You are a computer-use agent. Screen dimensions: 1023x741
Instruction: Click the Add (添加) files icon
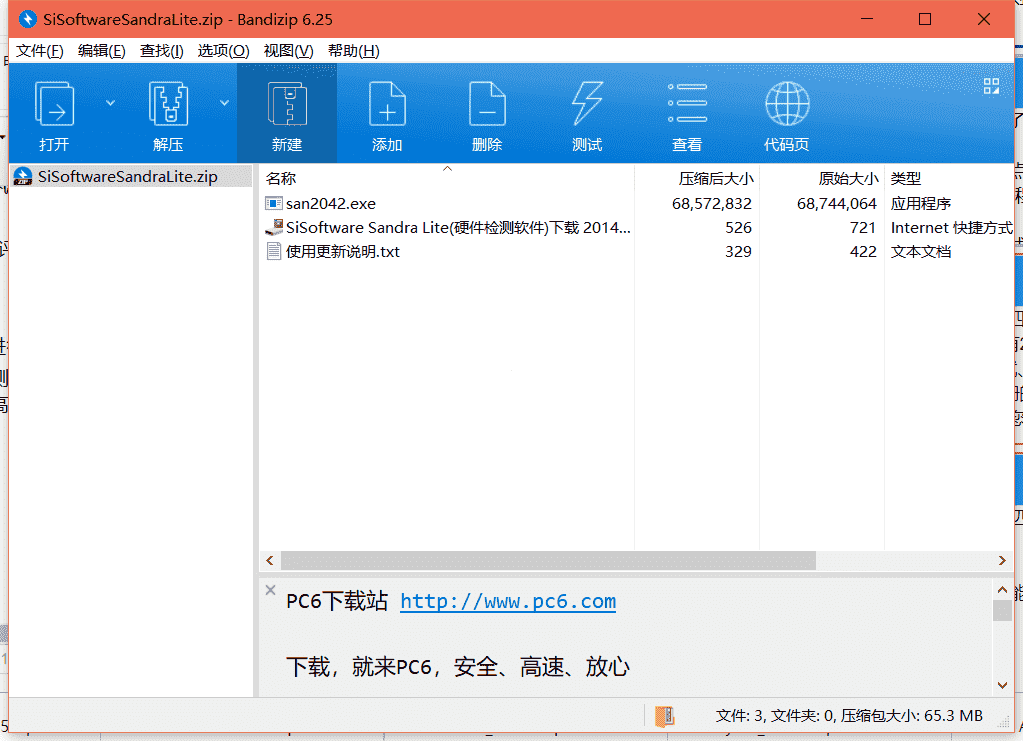(x=387, y=103)
